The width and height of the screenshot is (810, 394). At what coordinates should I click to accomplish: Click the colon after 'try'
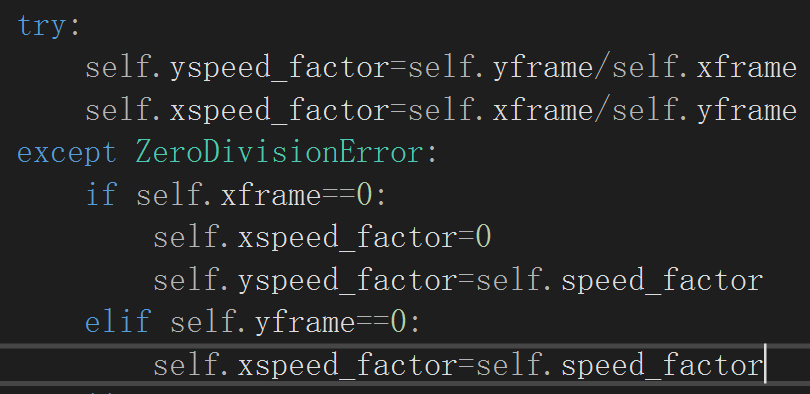click(x=75, y=27)
